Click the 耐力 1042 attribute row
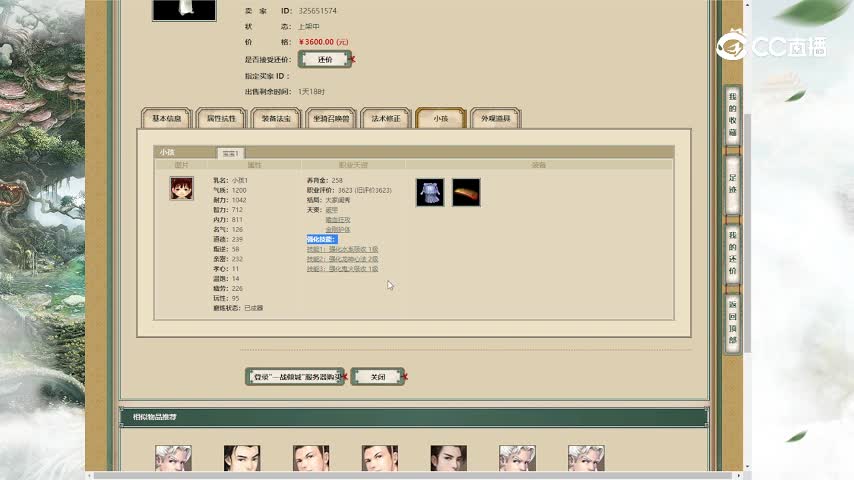Screen dimensions: 854x480 click(x=230, y=200)
